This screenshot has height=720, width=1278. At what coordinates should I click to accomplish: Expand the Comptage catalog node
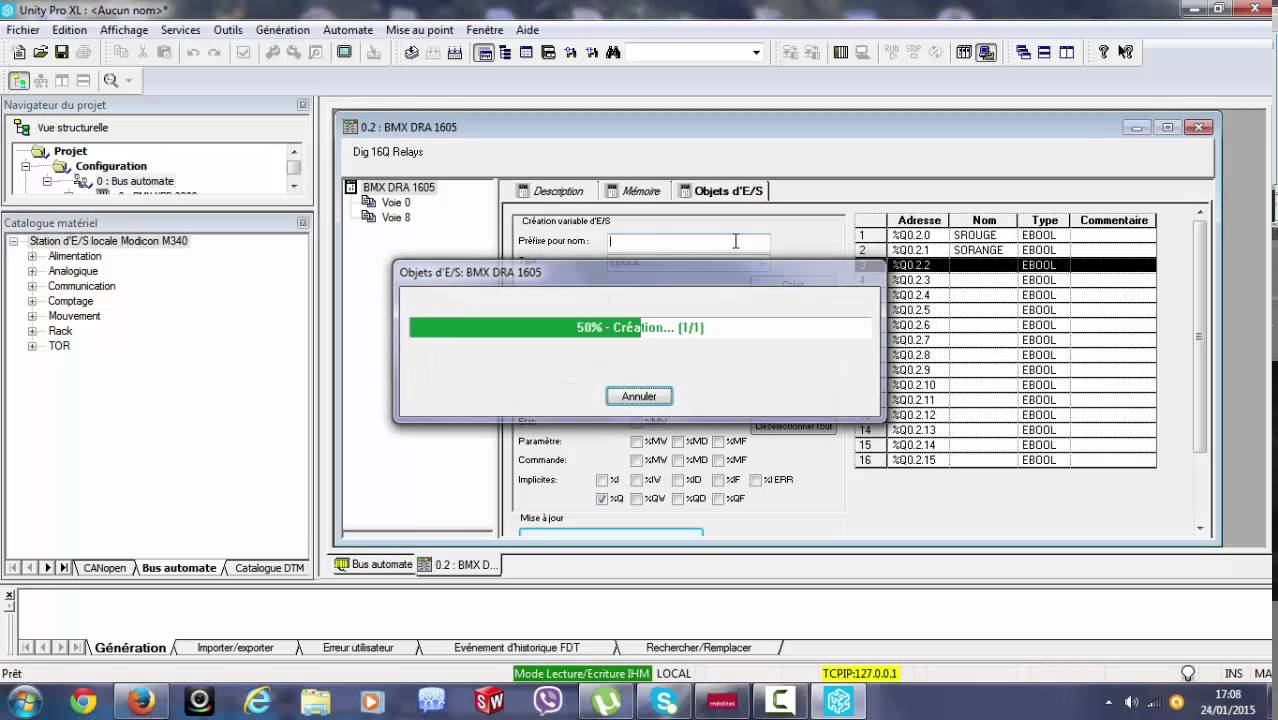coord(32,301)
